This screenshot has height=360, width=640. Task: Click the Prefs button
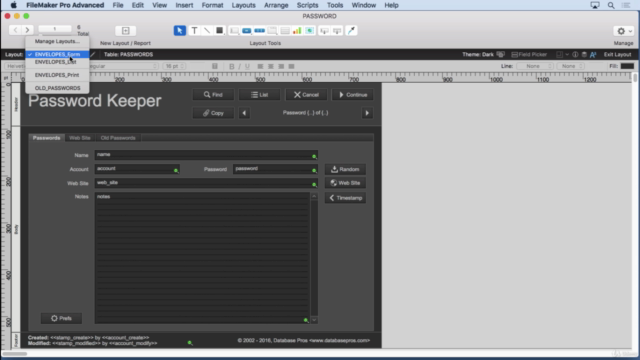61,318
